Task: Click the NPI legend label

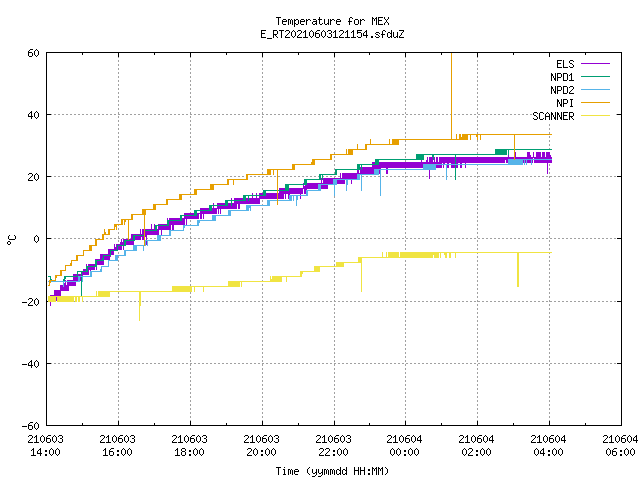Action: (565, 103)
